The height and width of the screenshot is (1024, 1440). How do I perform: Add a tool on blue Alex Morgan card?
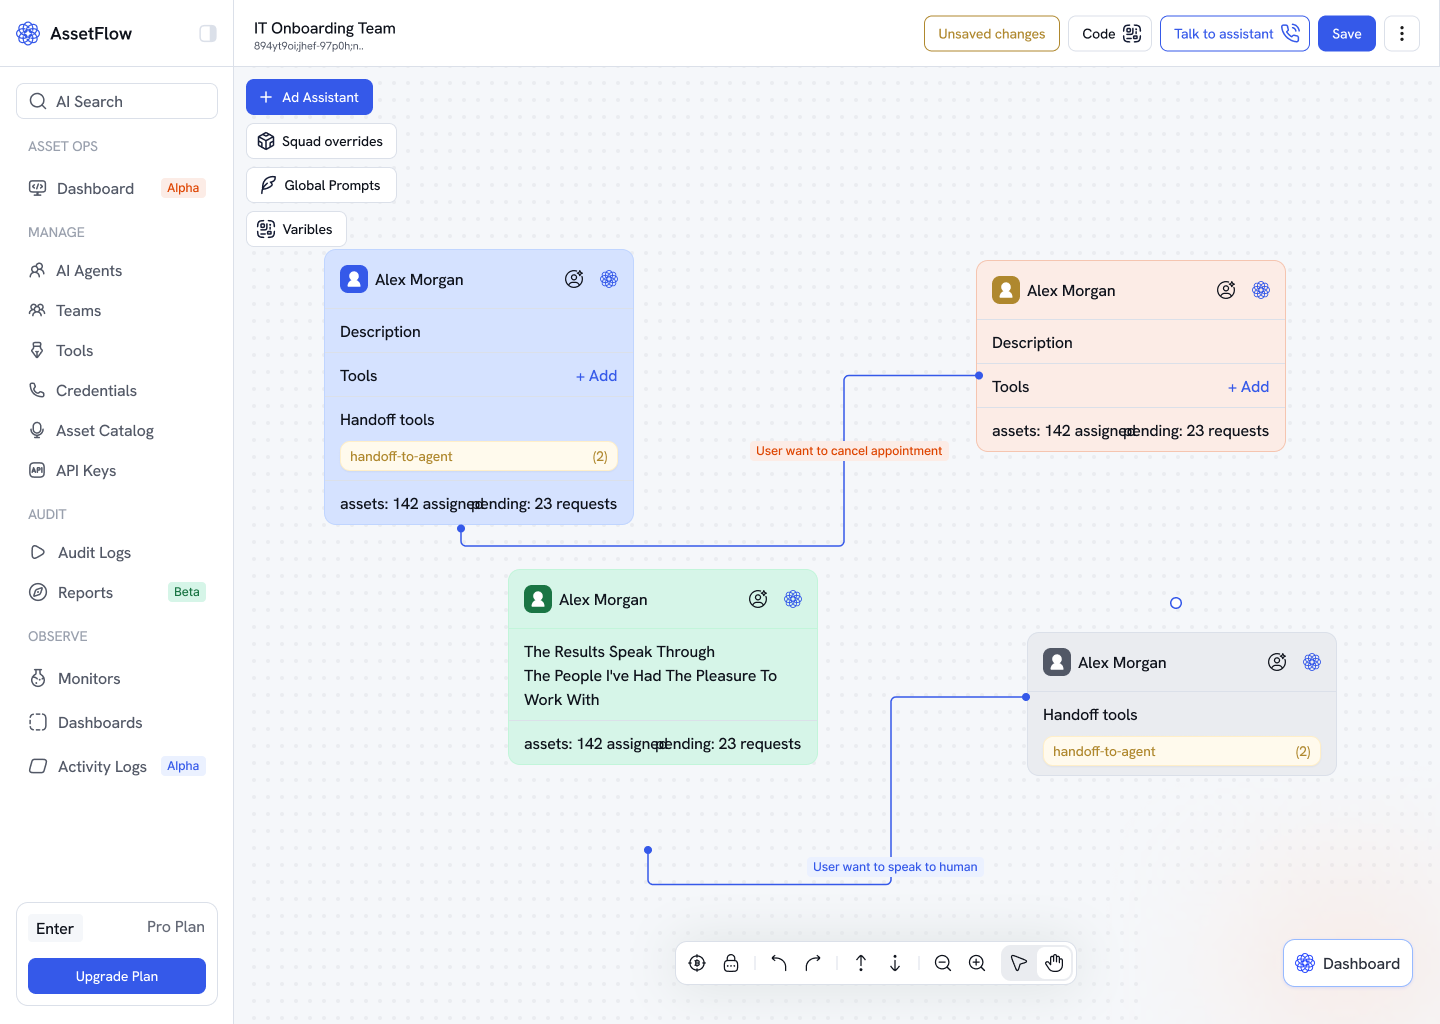pos(596,376)
